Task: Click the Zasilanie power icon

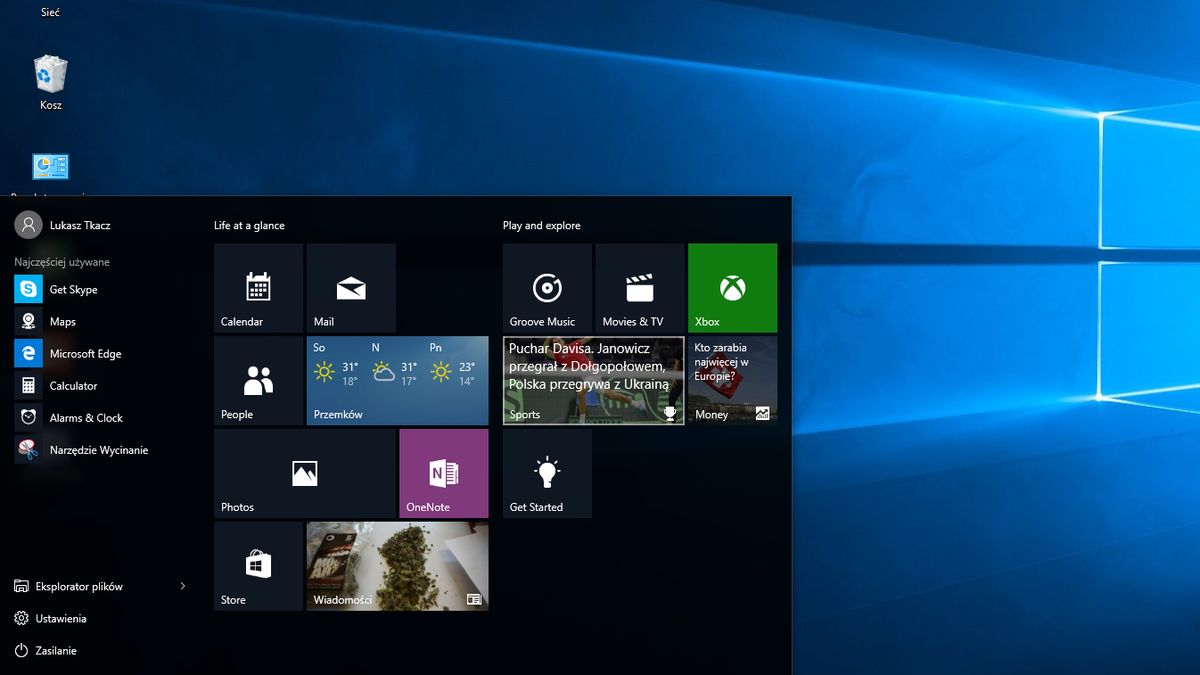Action: pos(22,651)
